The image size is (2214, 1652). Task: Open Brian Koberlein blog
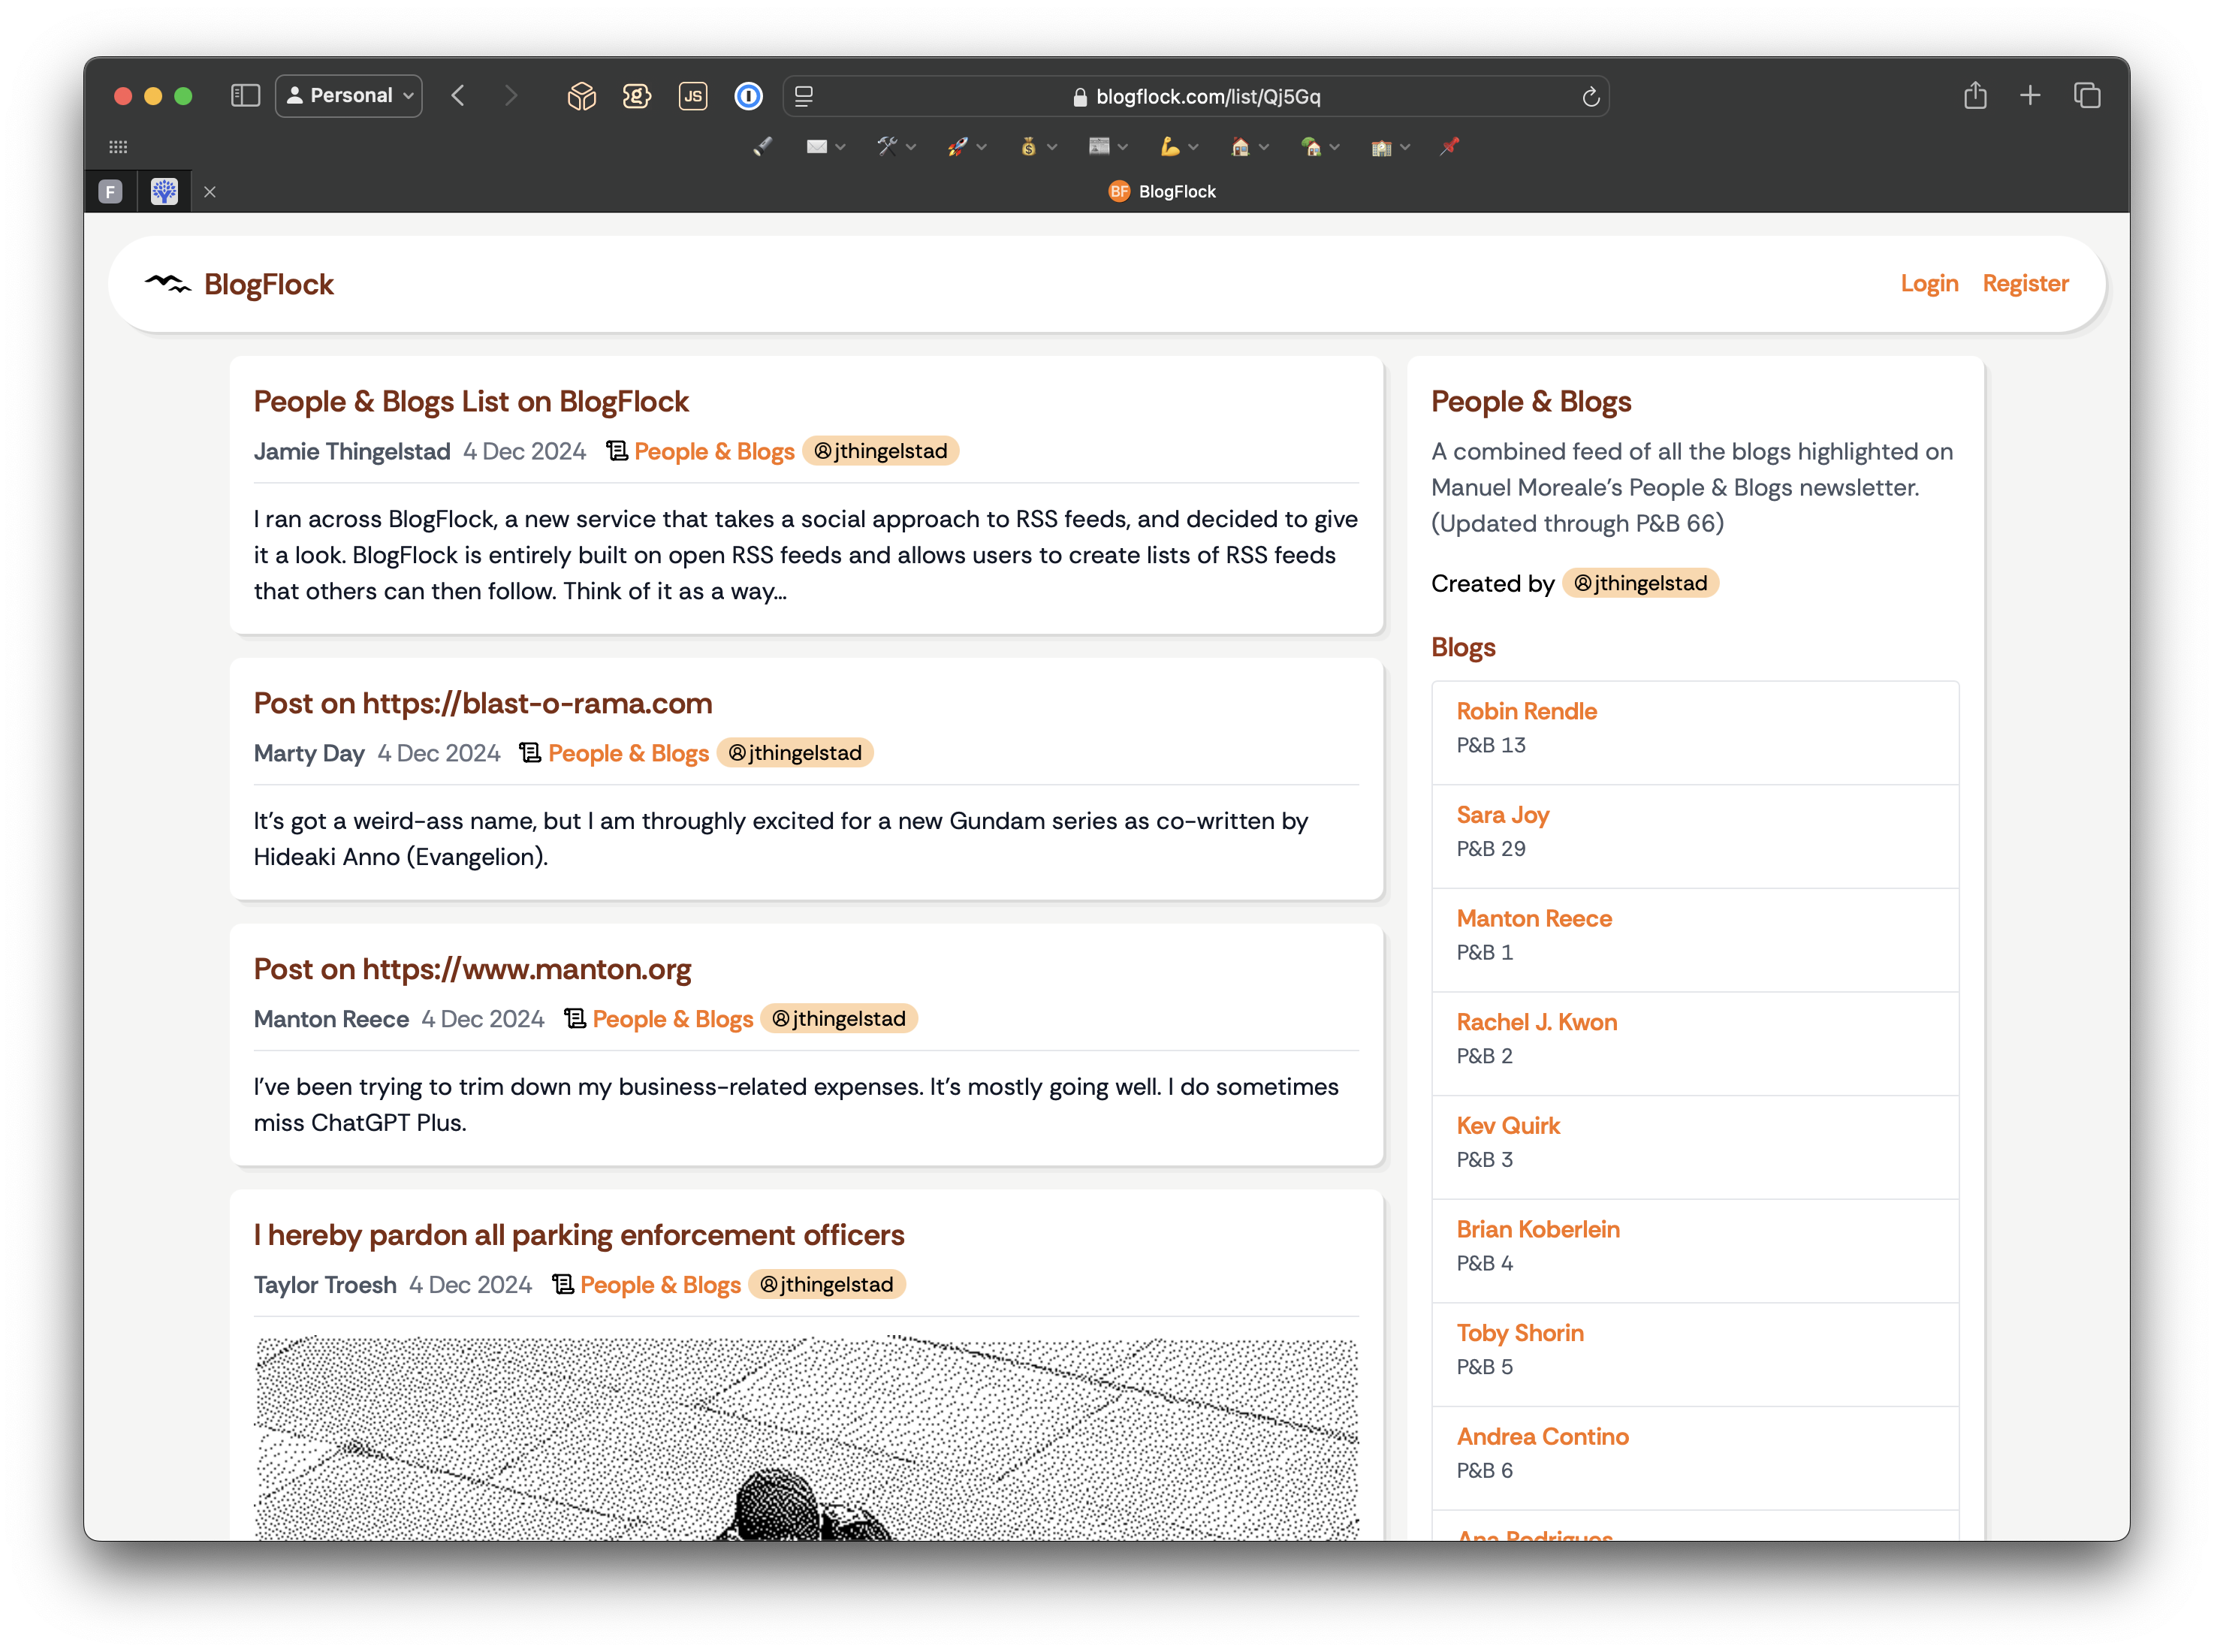1537,1229
